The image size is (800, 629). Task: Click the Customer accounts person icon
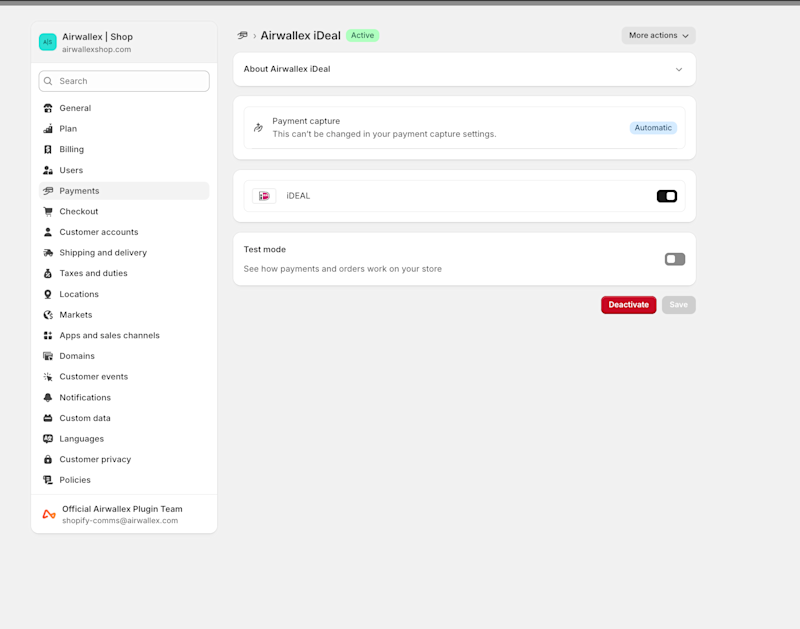click(x=48, y=232)
